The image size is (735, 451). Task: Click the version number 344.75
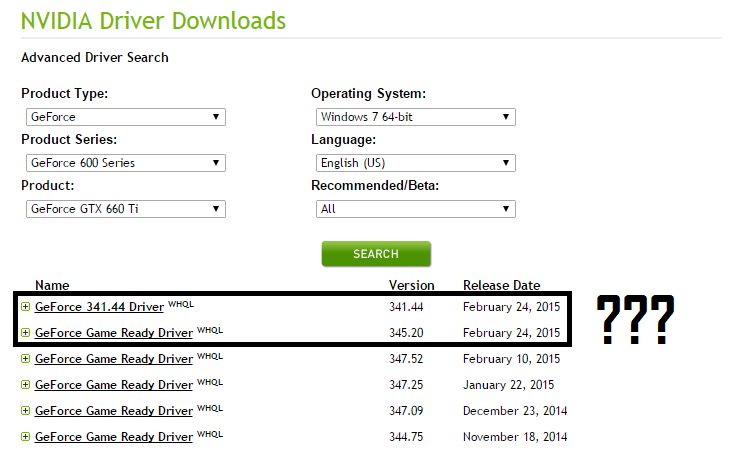coord(406,437)
